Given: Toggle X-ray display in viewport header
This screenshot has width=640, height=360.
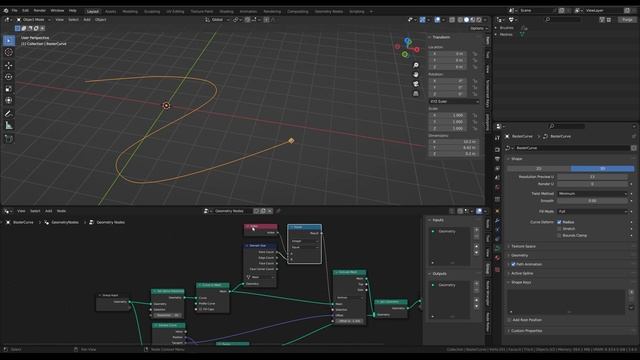Looking at the screenshot, I should (452, 20).
